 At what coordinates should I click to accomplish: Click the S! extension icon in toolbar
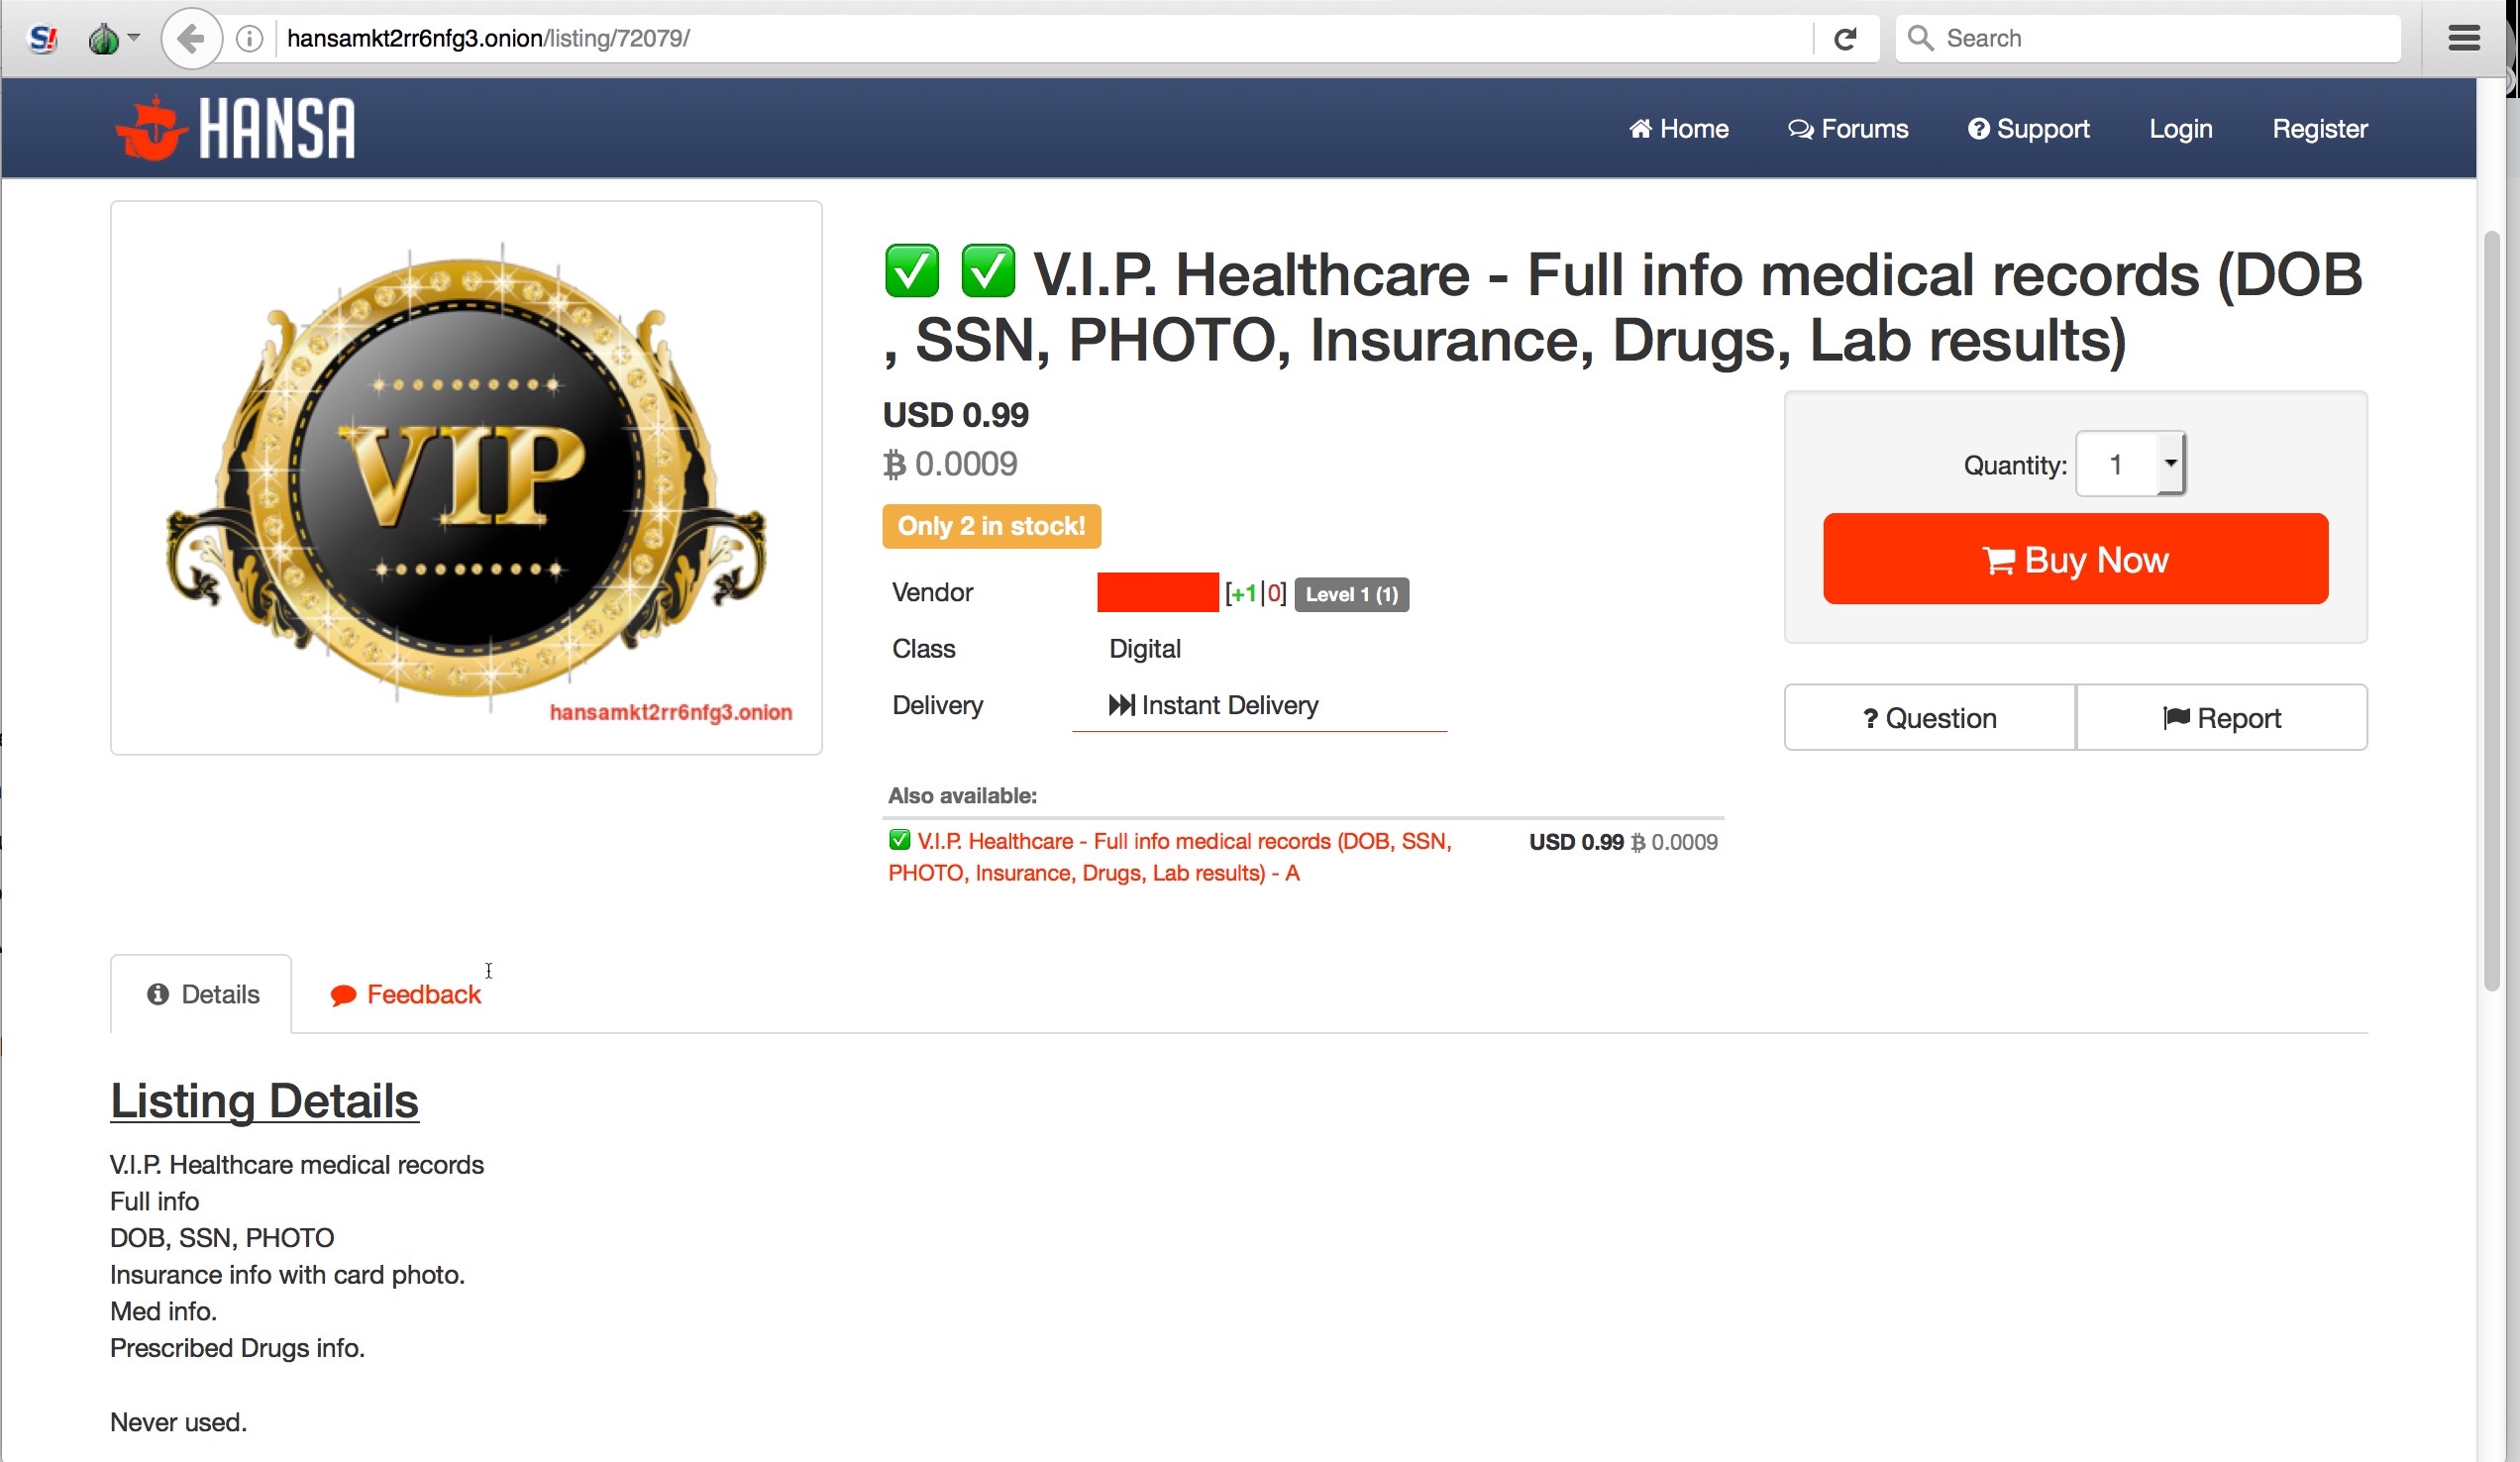click(x=43, y=38)
